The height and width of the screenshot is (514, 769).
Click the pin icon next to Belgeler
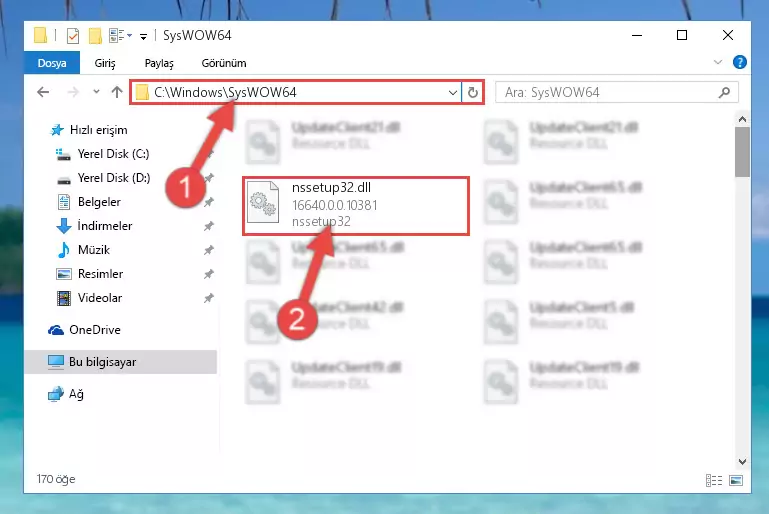209,202
